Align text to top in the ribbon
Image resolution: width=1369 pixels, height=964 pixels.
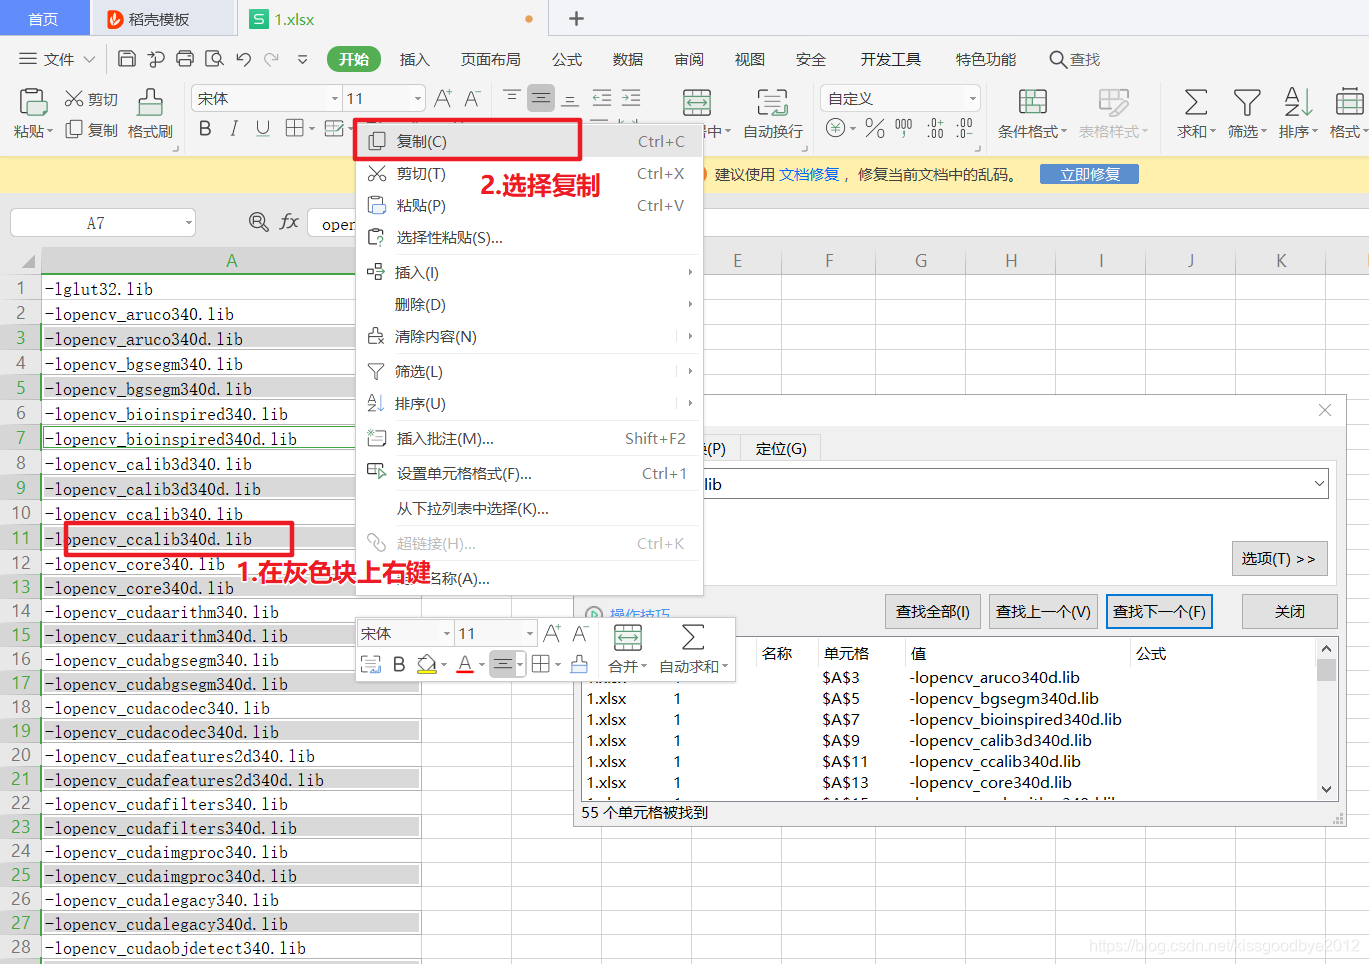(x=511, y=97)
